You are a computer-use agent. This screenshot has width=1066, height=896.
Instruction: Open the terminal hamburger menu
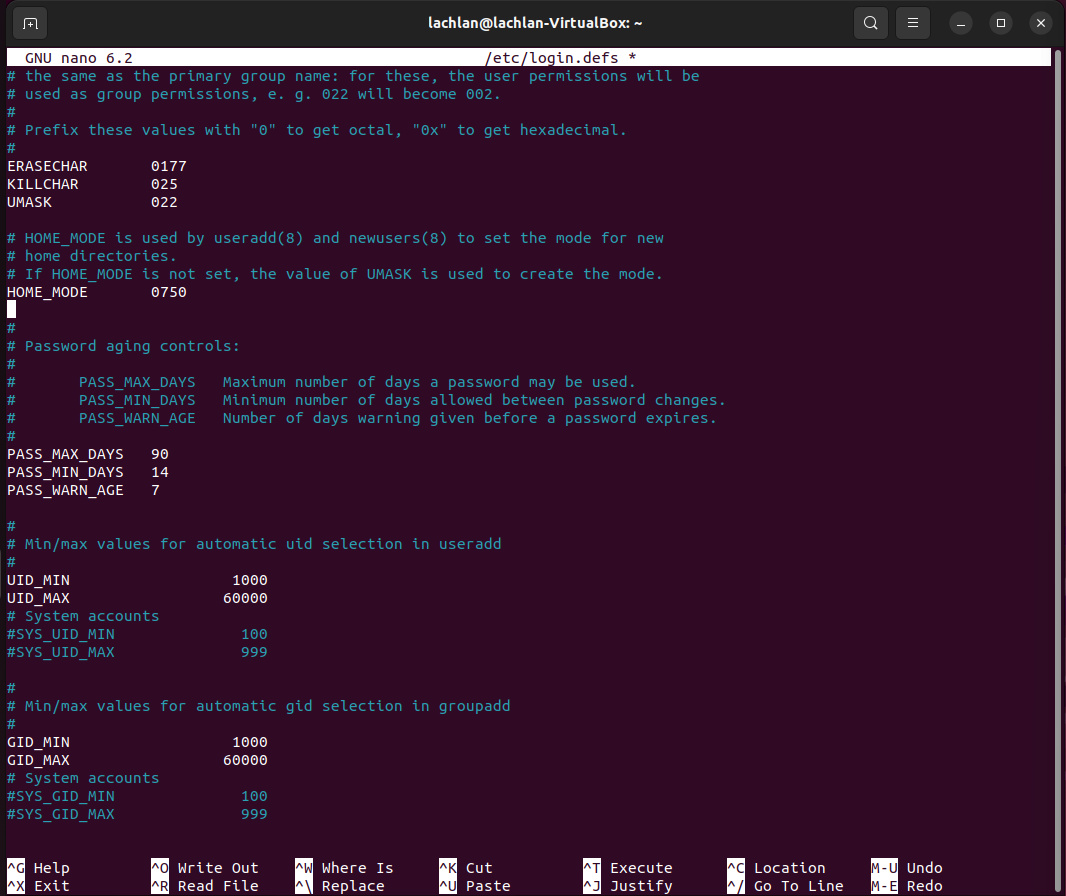coord(911,22)
